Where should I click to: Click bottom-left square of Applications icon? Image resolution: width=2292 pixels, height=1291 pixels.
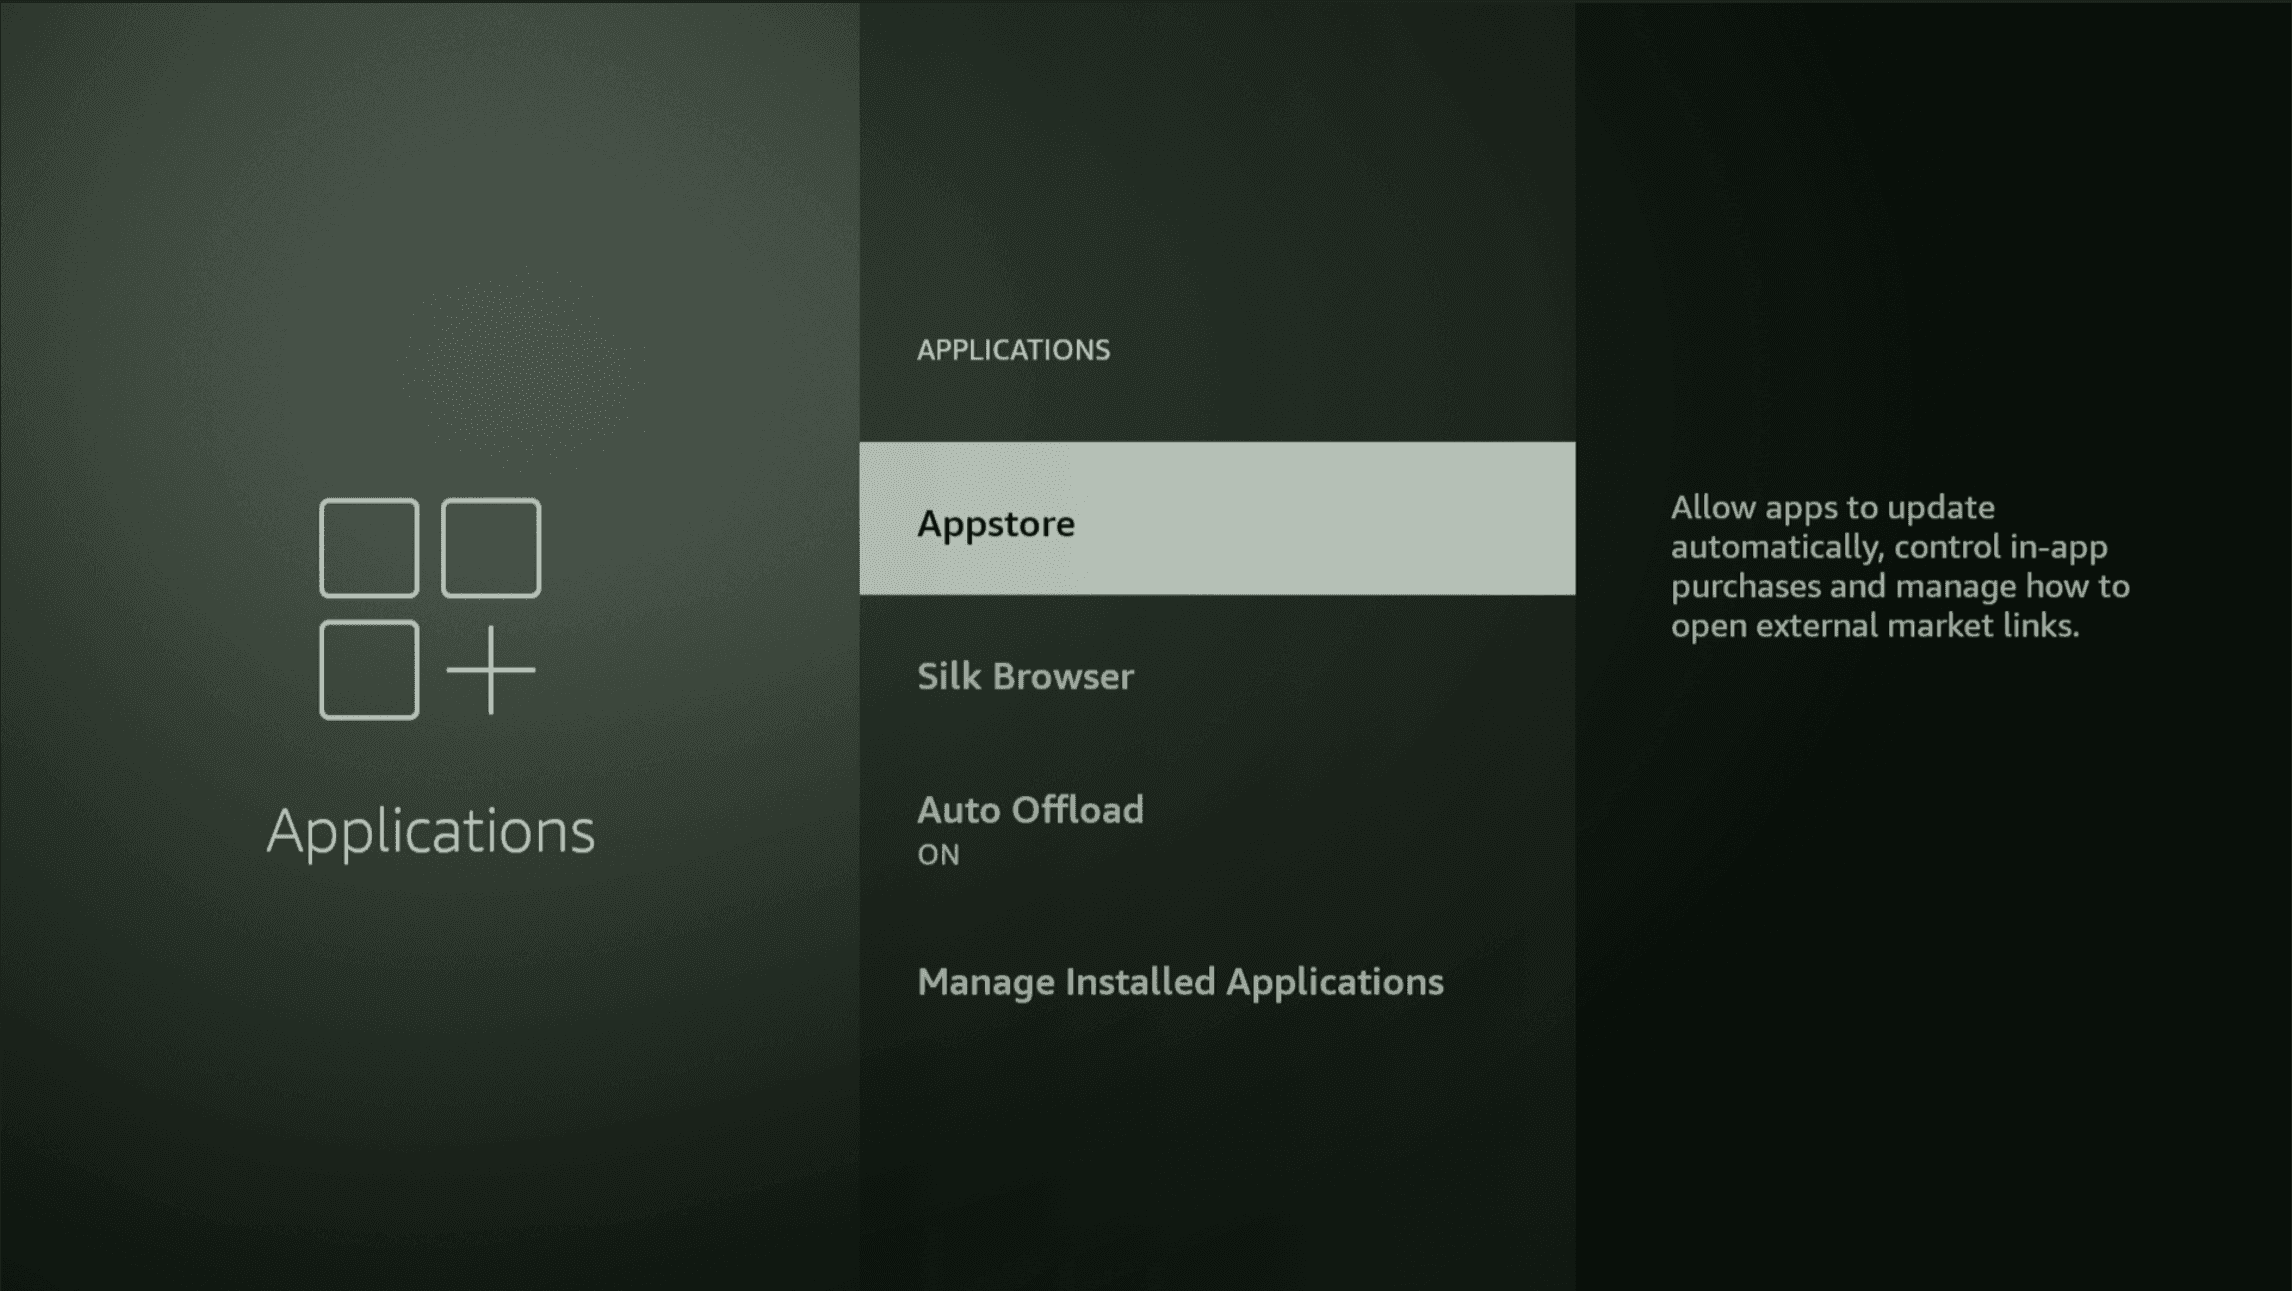point(369,670)
